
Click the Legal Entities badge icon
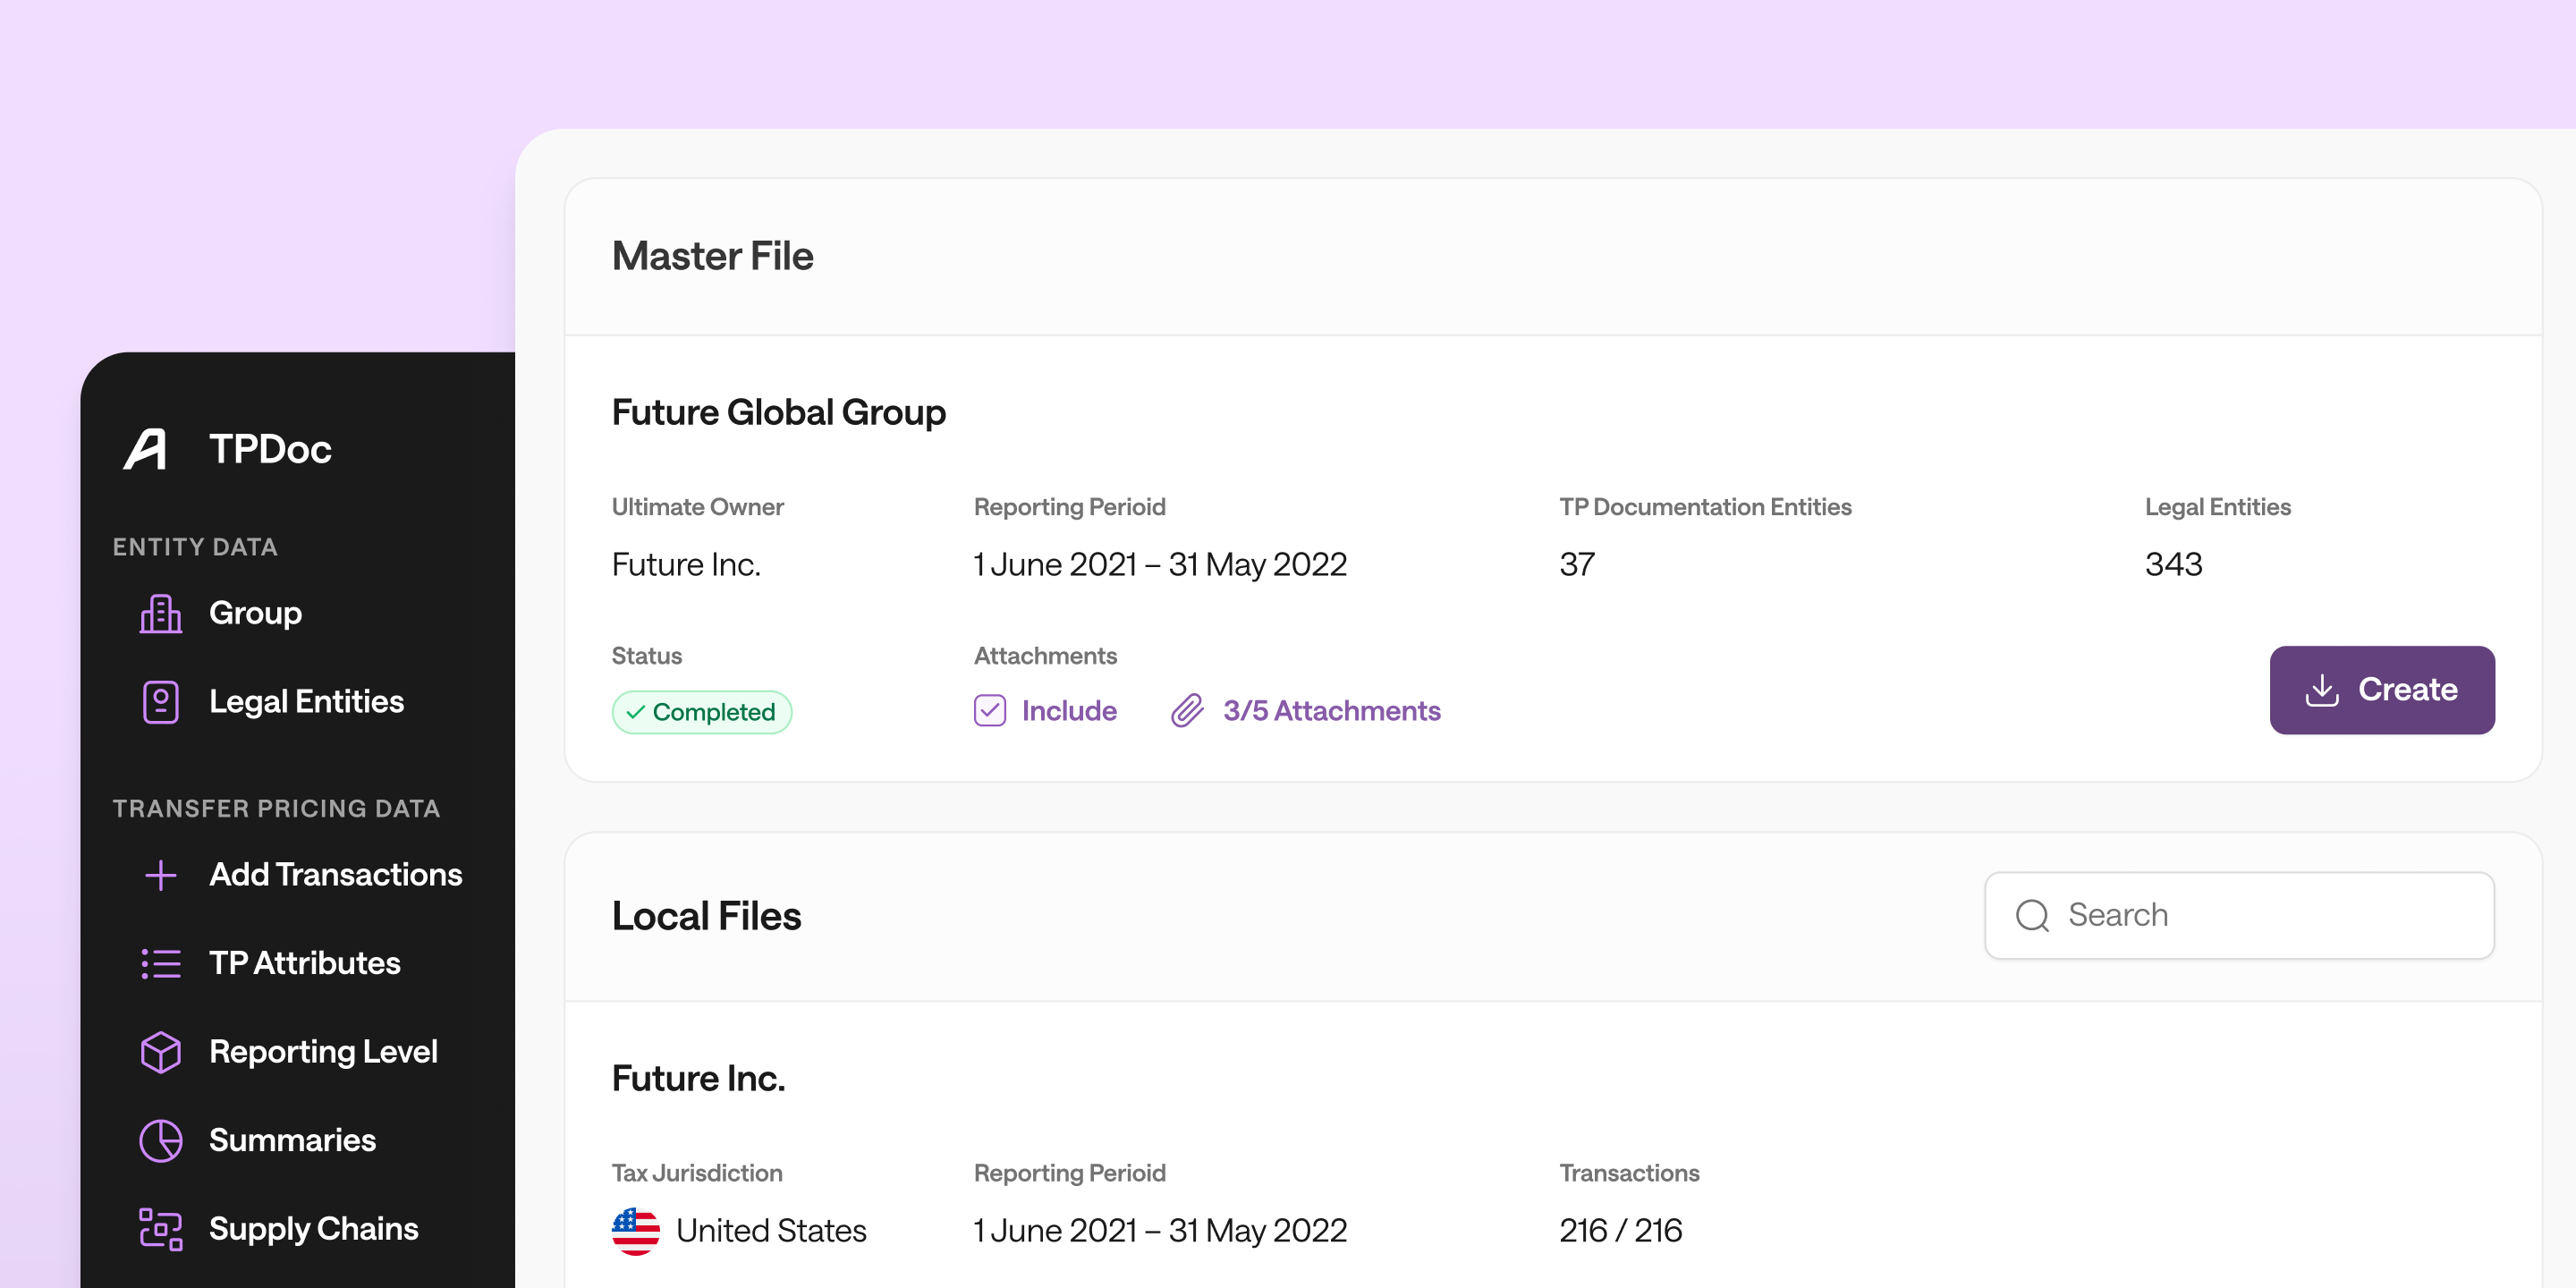coord(160,702)
